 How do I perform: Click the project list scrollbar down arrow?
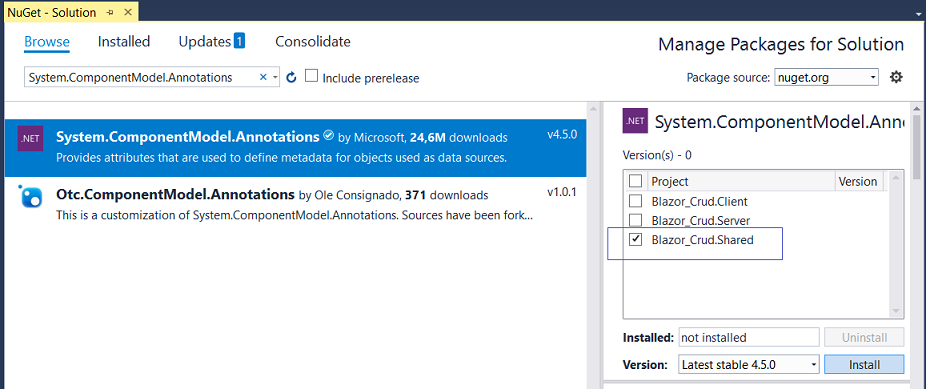pyautogui.click(x=896, y=310)
